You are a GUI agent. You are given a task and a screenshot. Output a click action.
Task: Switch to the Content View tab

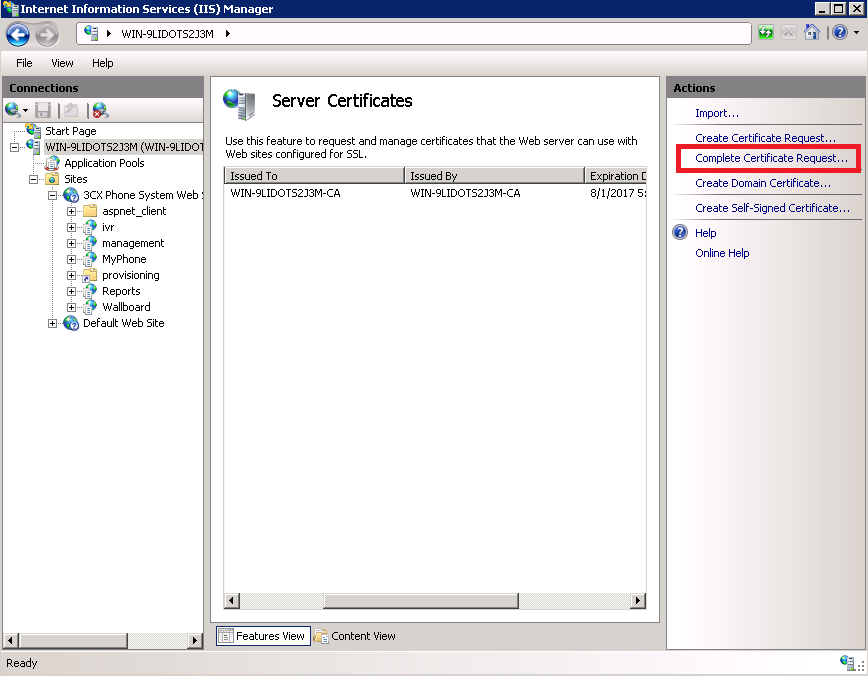(355, 636)
